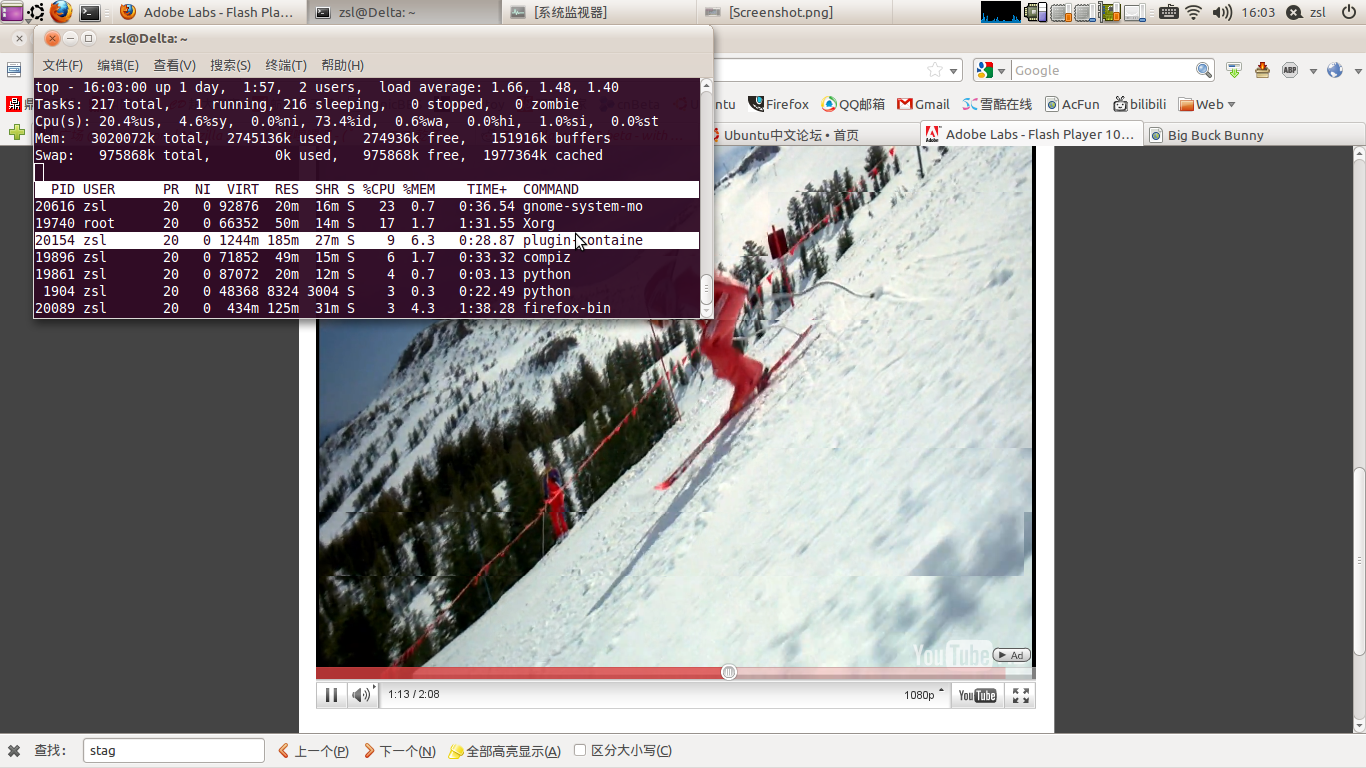Image resolution: width=1366 pixels, height=768 pixels.
Task: Open the 帮助(H) menu in the terminal
Action: click(342, 65)
